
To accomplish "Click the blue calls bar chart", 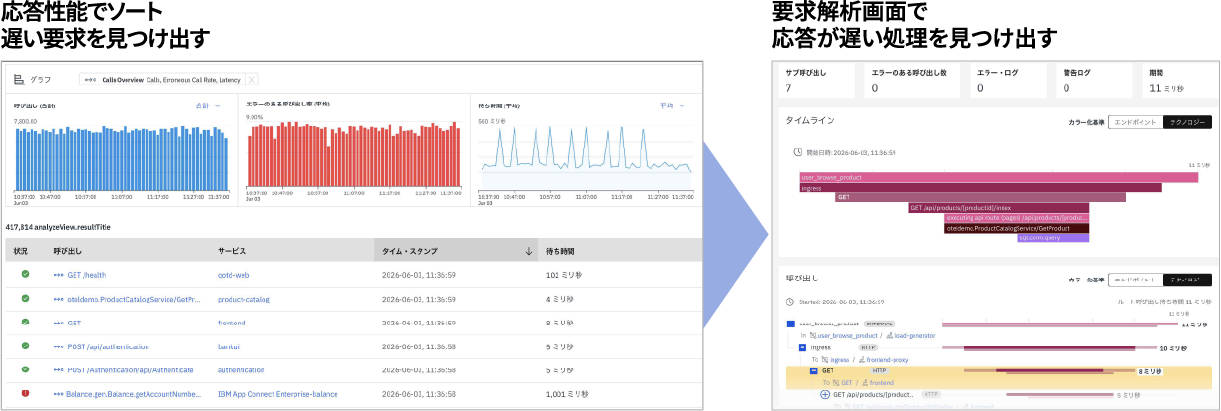I will click(x=123, y=156).
